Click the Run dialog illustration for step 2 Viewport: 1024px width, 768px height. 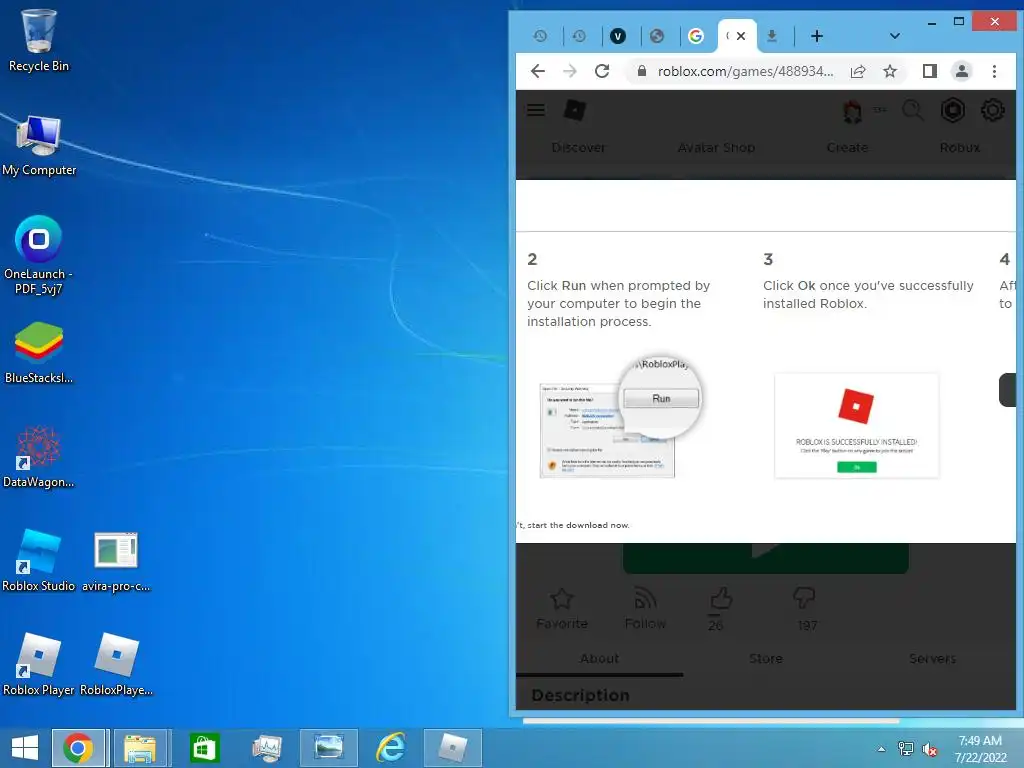[619, 418]
